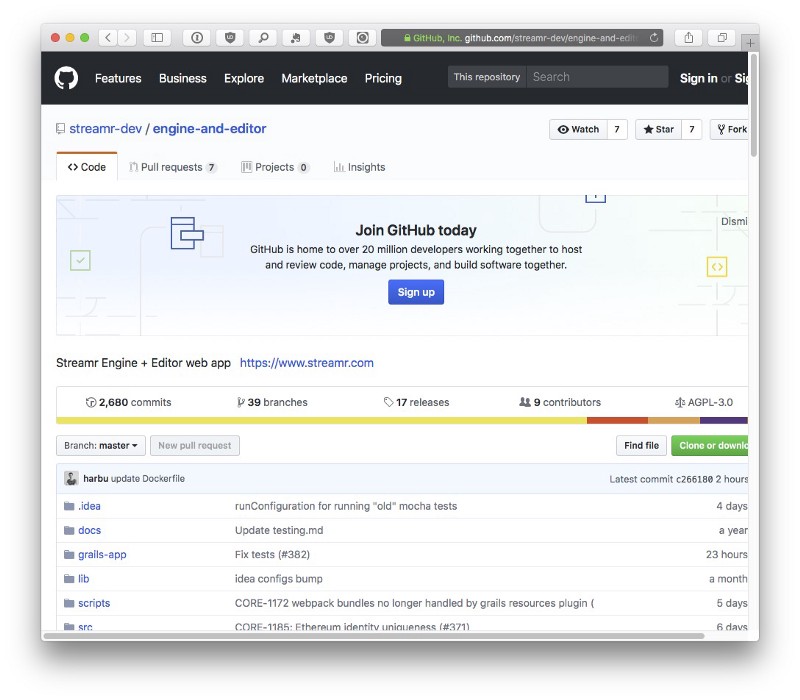This screenshot has height=700, width=800.
Task: View the 9 contributors
Action: pyautogui.click(x=560, y=402)
